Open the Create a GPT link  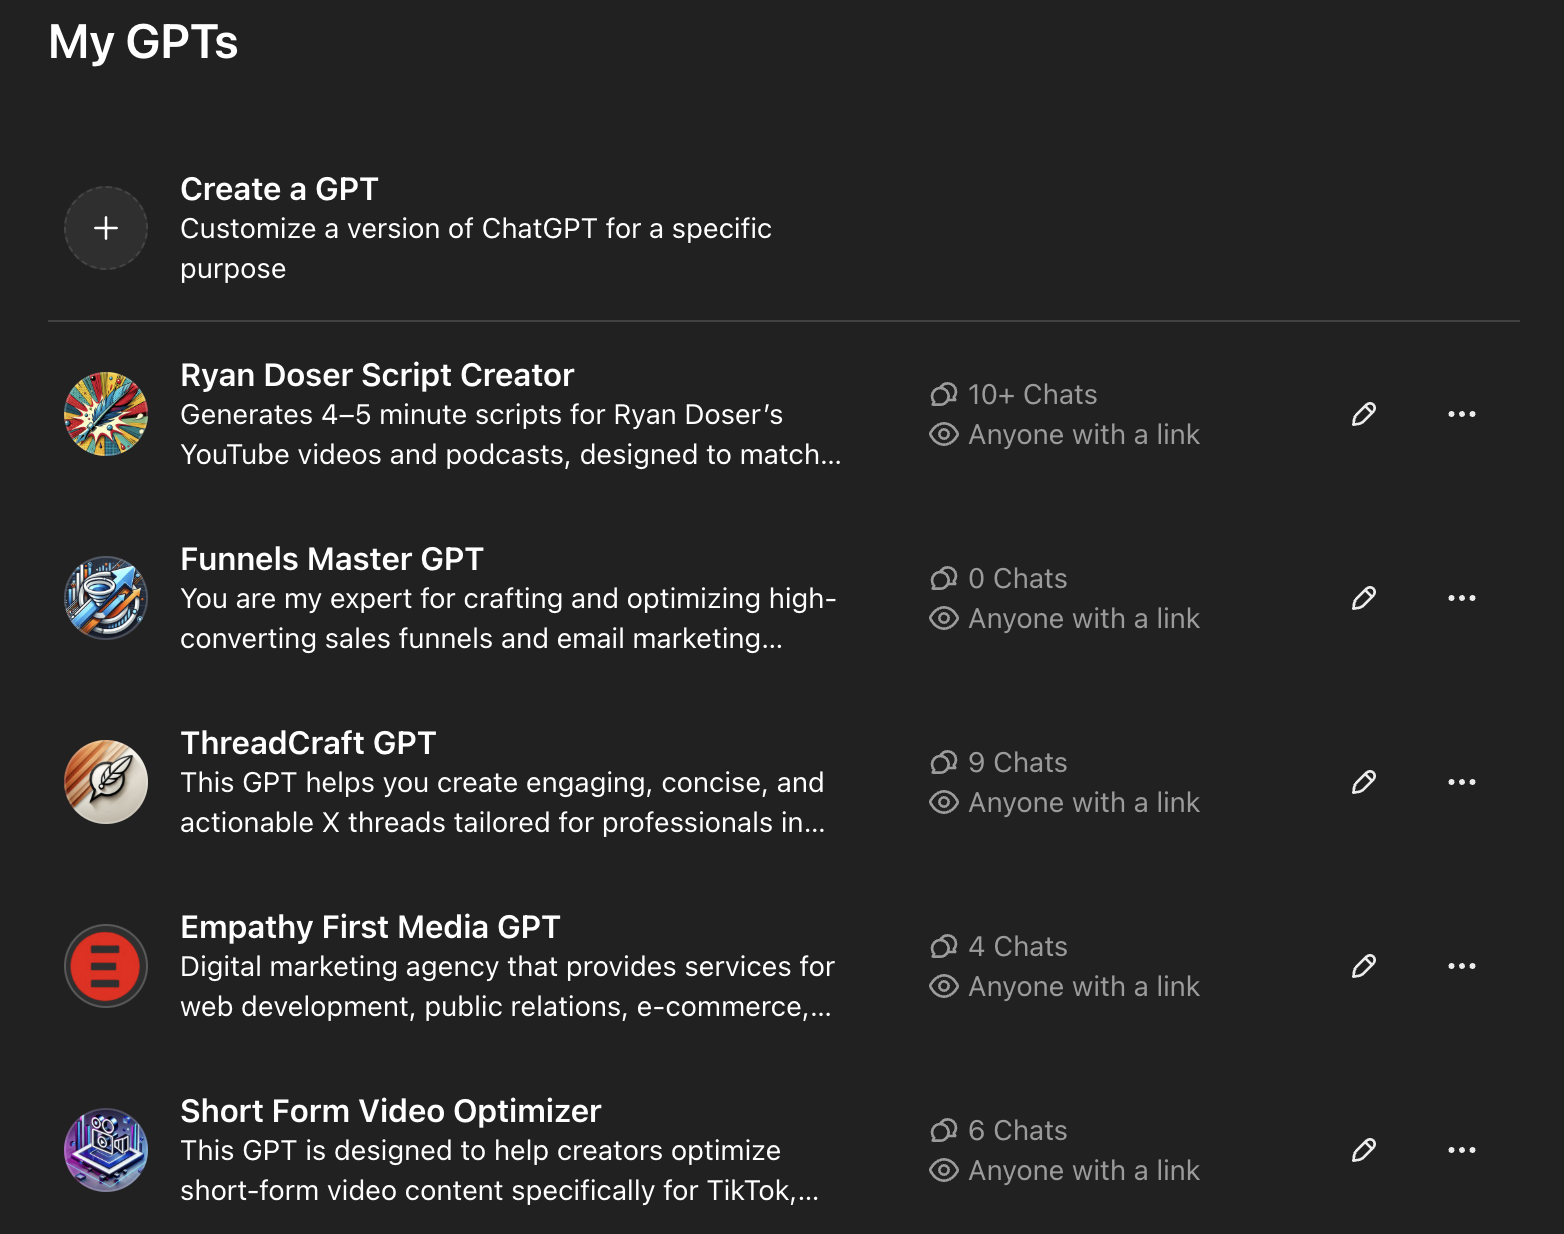279,189
